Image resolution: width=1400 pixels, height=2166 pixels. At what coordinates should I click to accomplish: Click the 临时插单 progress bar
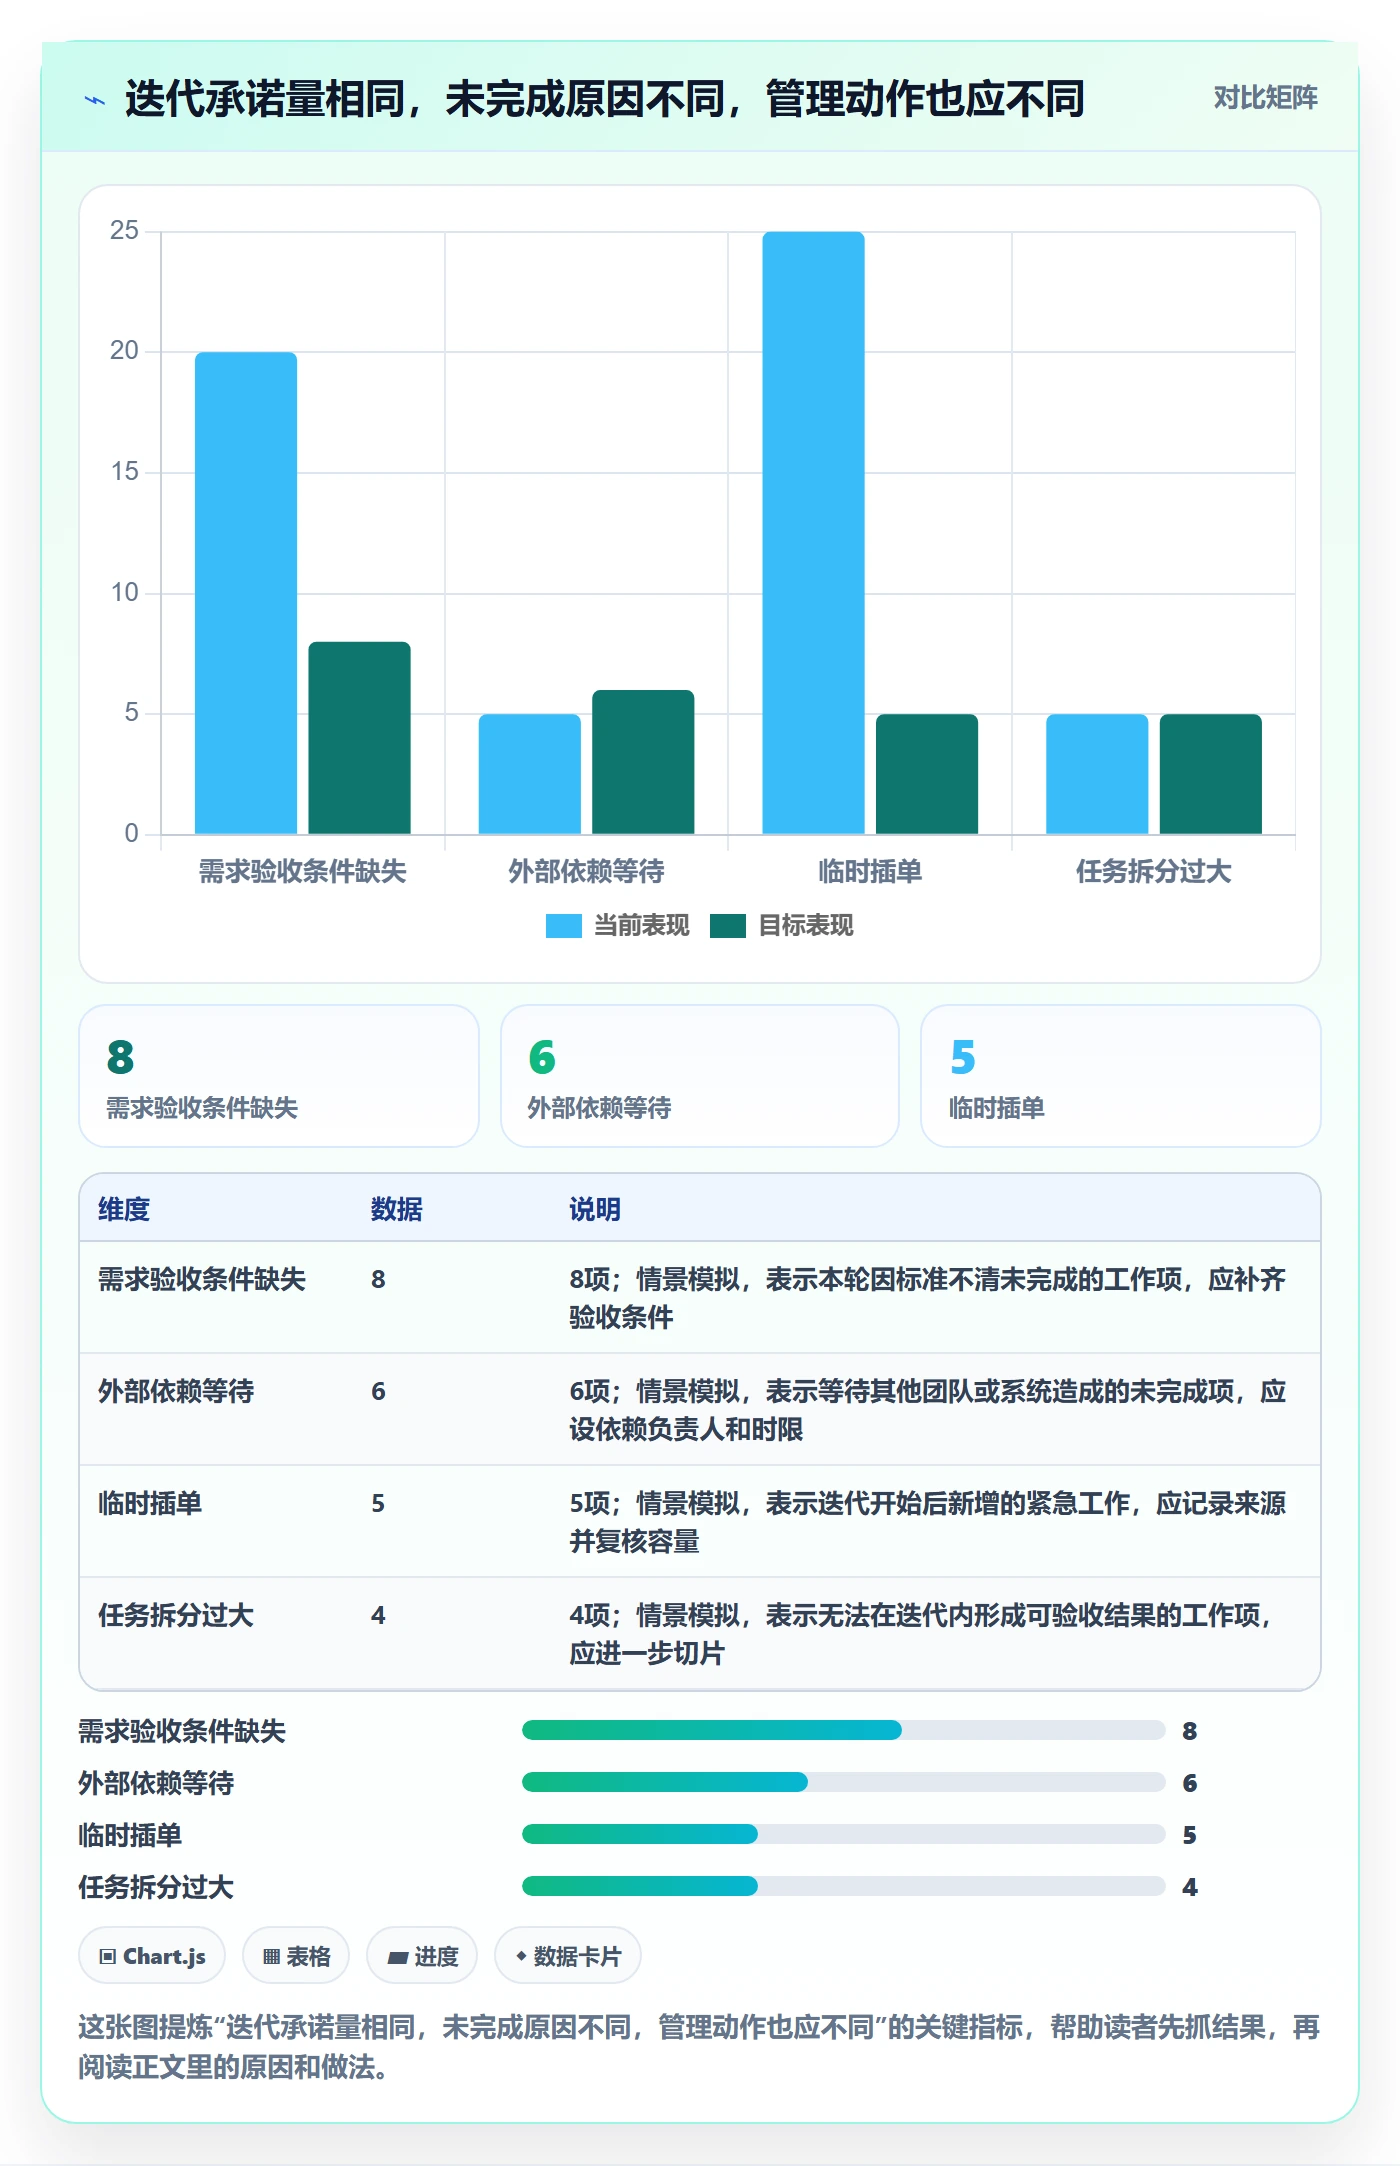844,1834
